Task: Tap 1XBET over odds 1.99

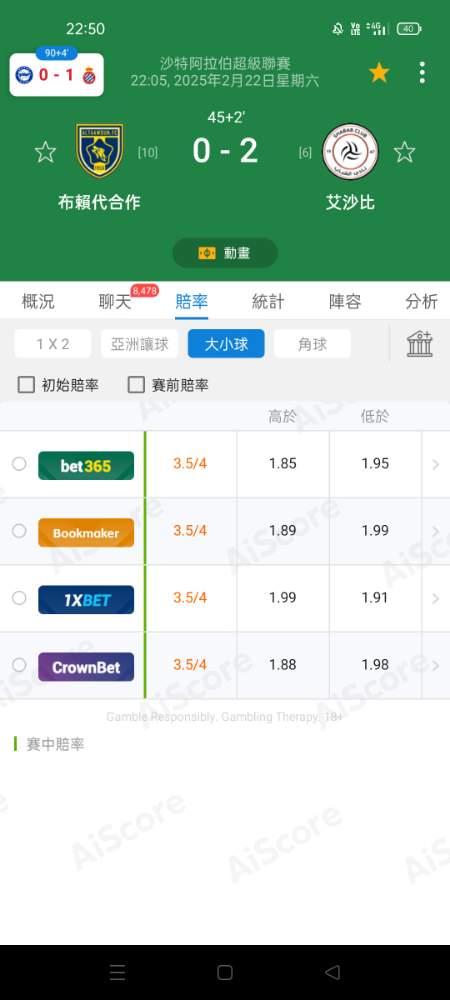Action: pos(283,598)
